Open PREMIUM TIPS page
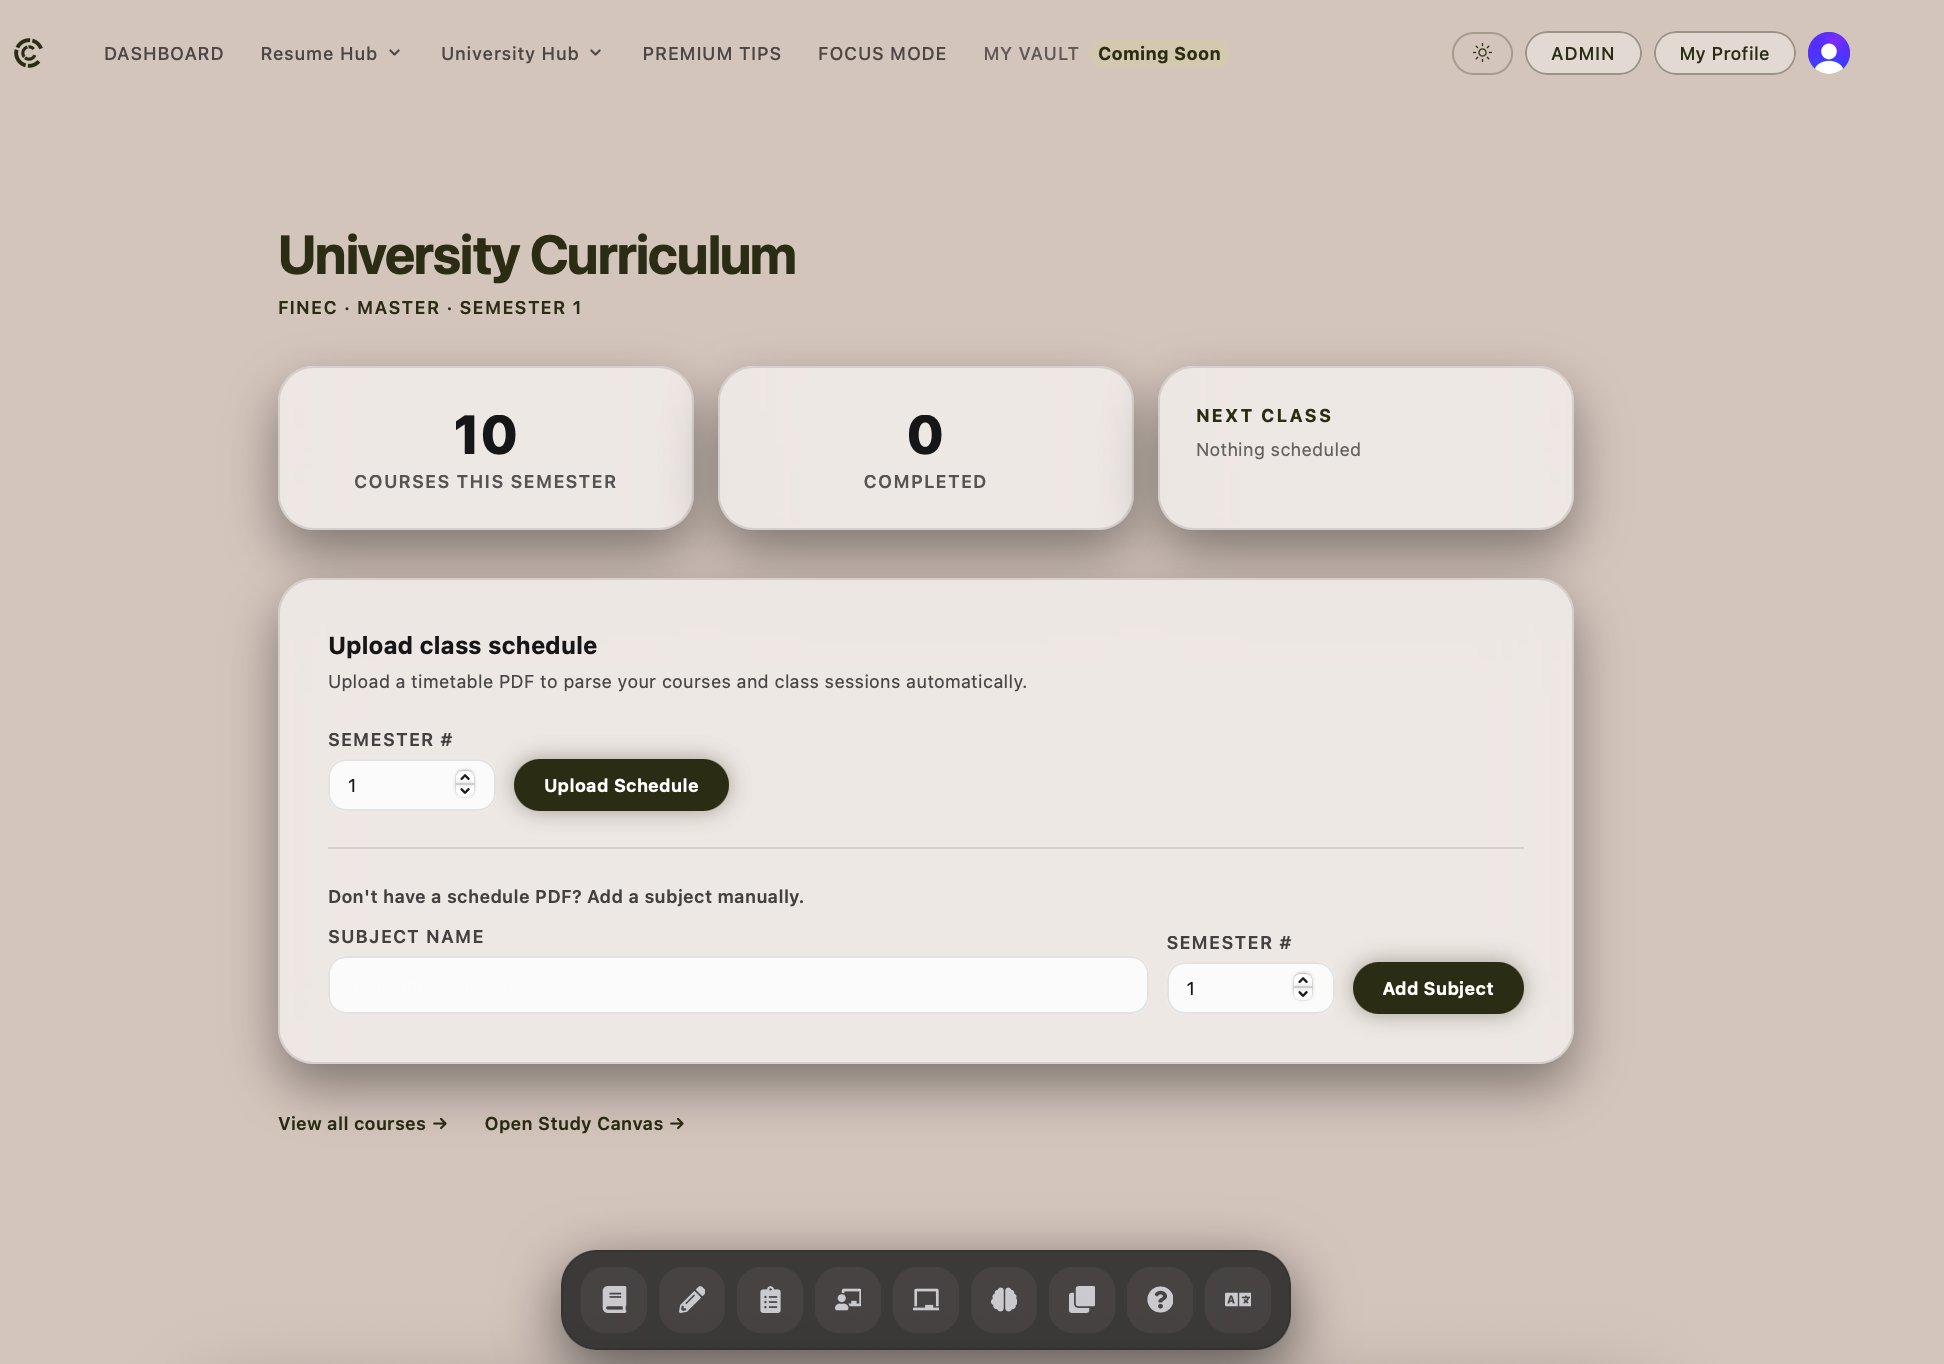 [712, 54]
